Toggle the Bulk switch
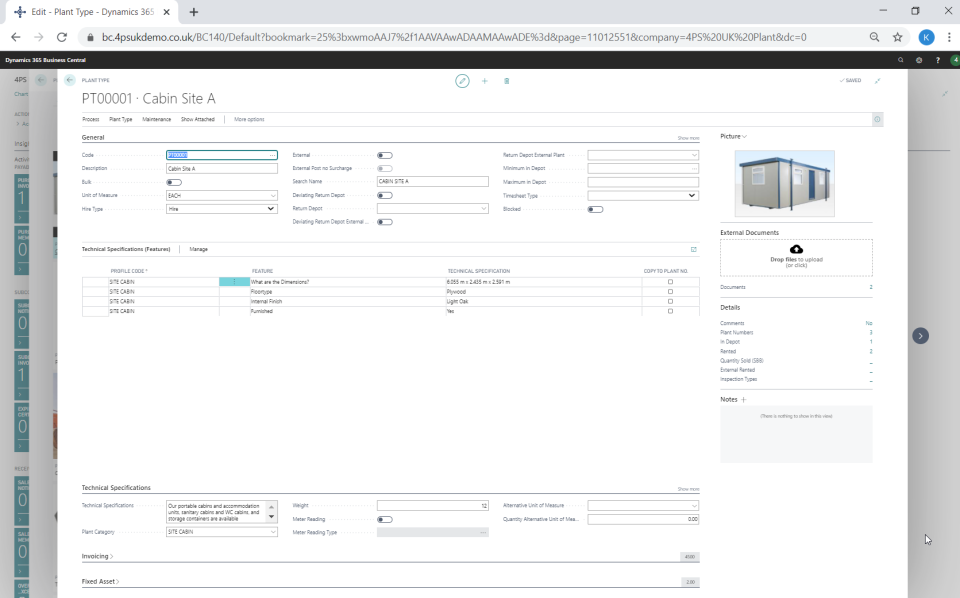The image size is (960, 598). [x=174, y=182]
